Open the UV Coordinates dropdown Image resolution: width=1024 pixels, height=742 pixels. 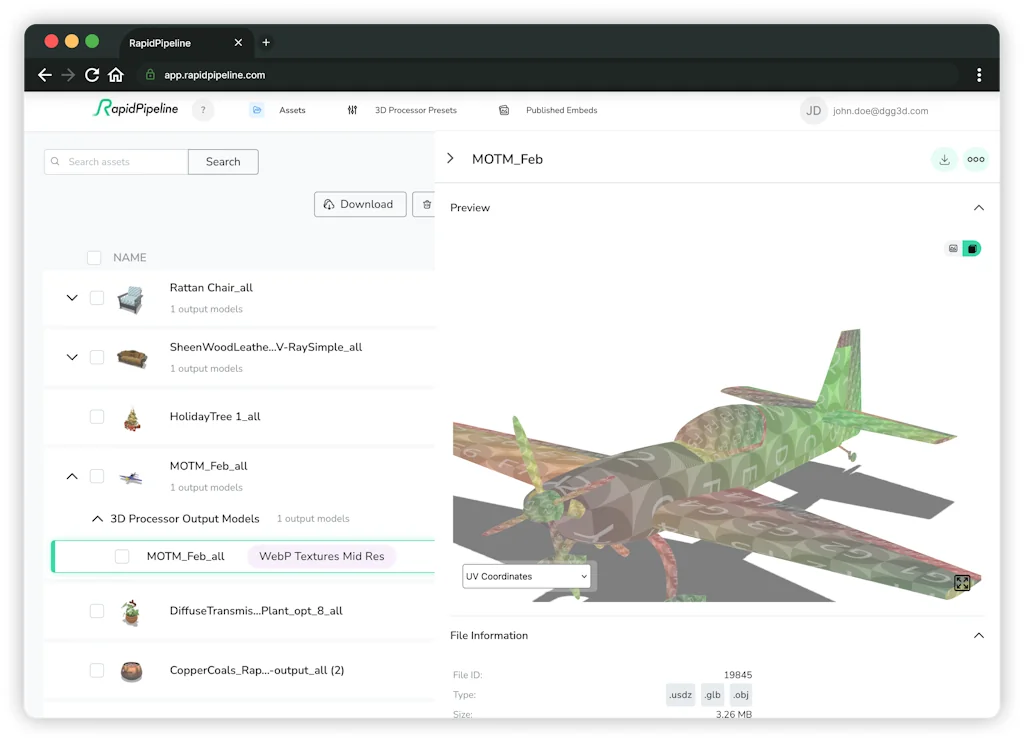pyautogui.click(x=527, y=576)
